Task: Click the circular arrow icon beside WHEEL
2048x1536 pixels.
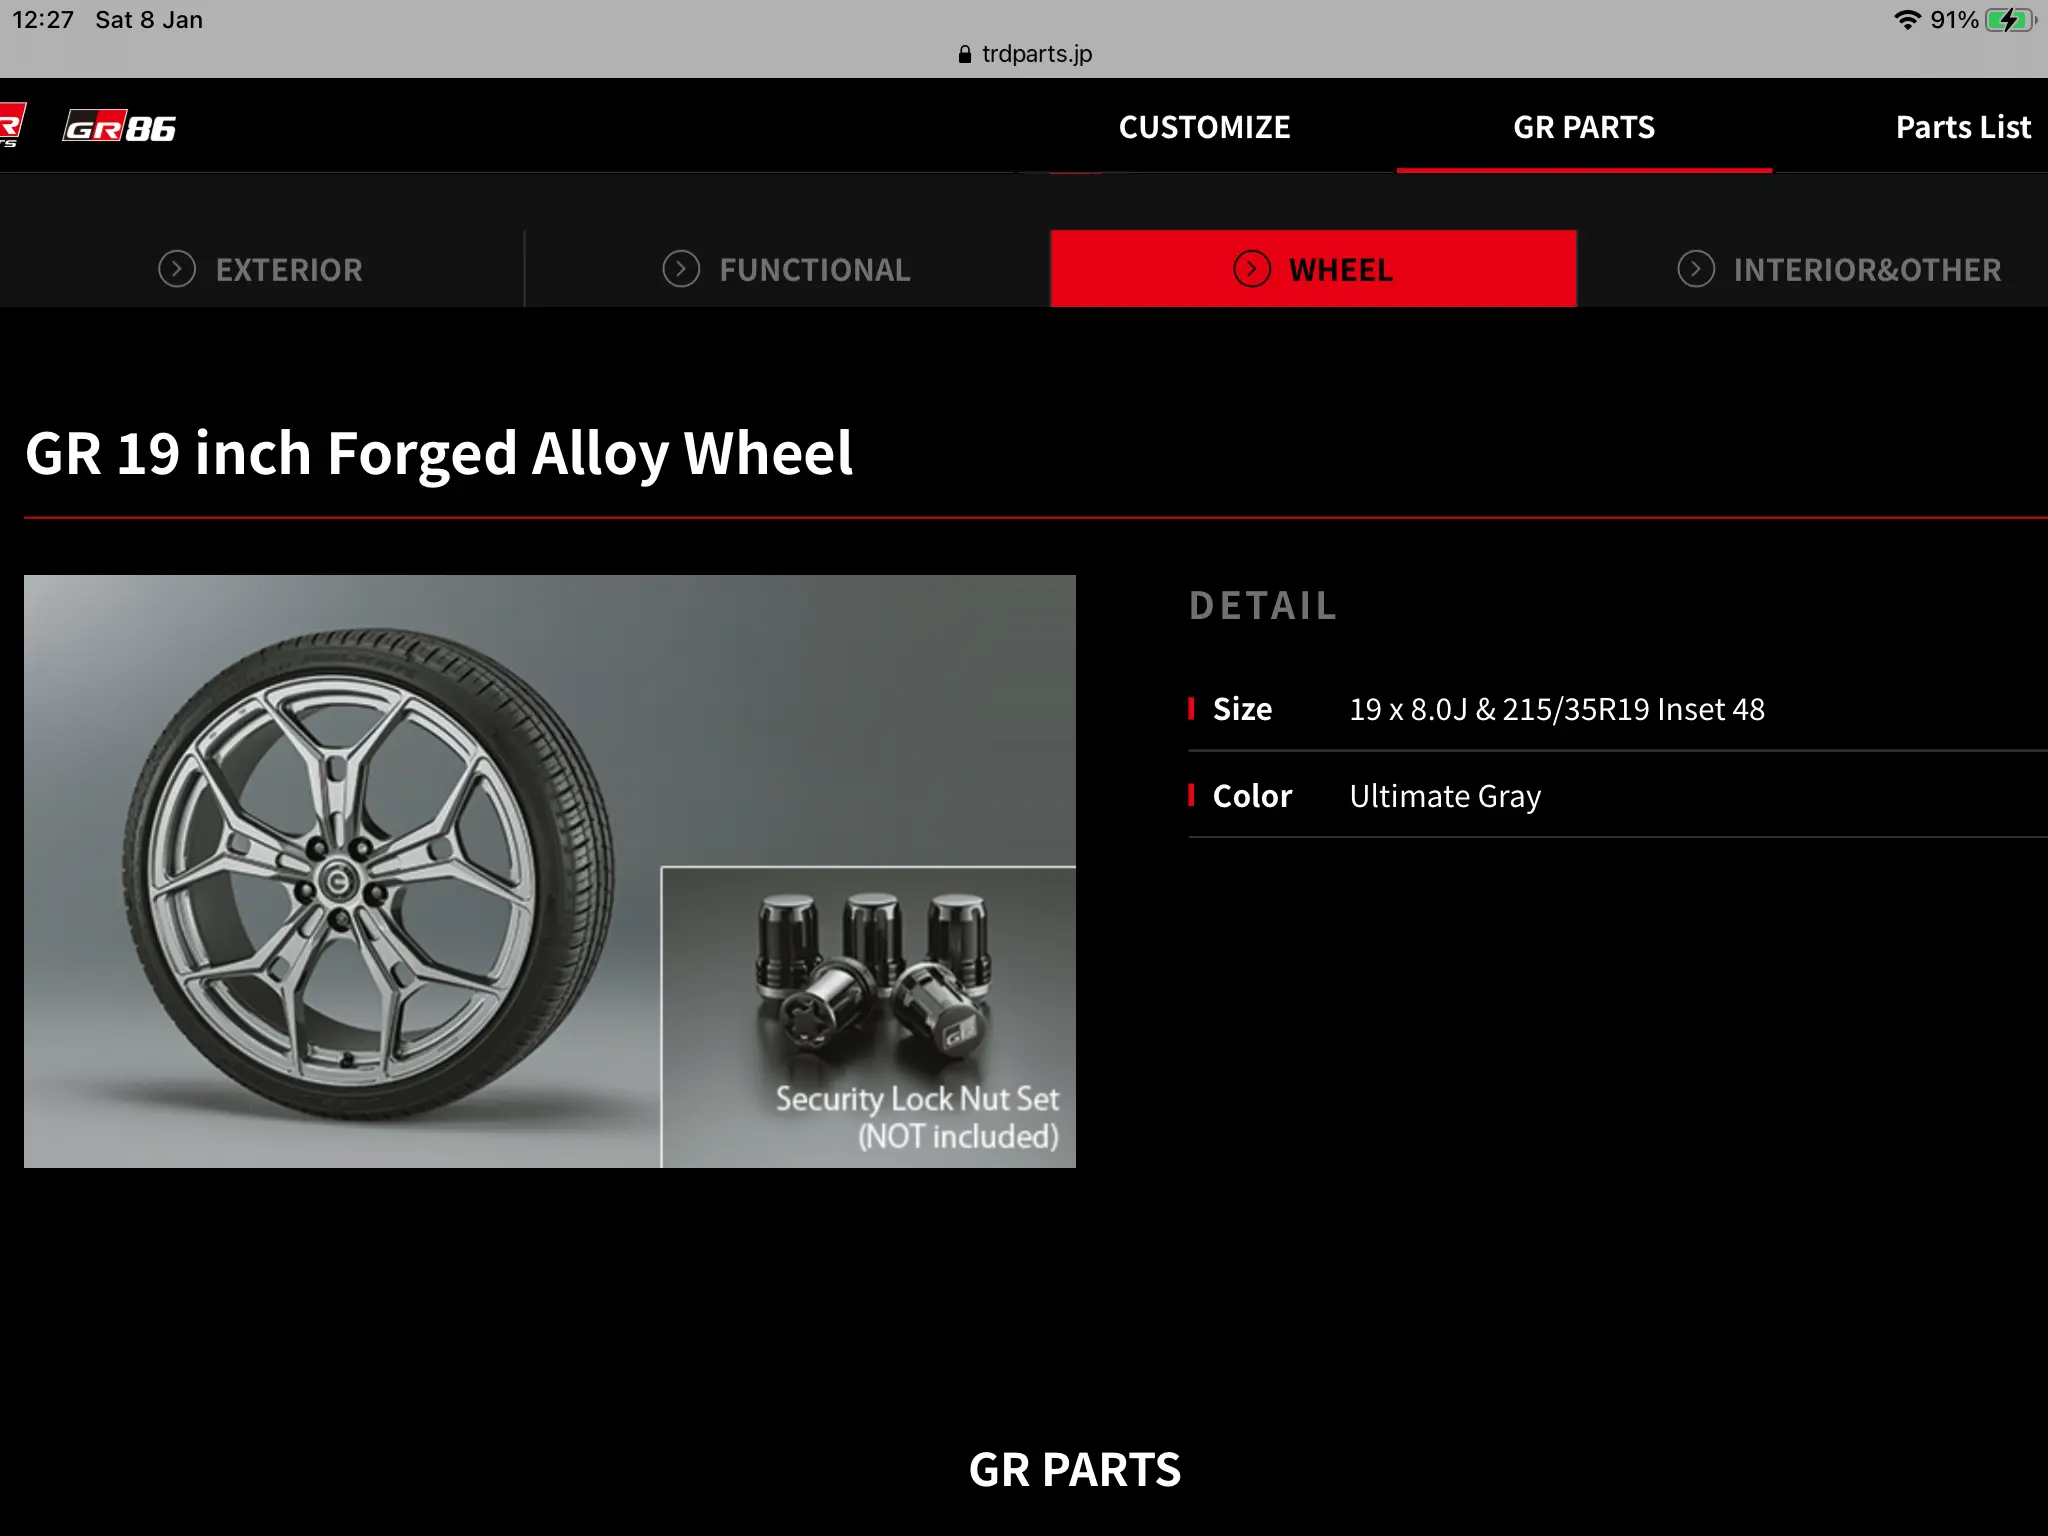Action: (1253, 268)
